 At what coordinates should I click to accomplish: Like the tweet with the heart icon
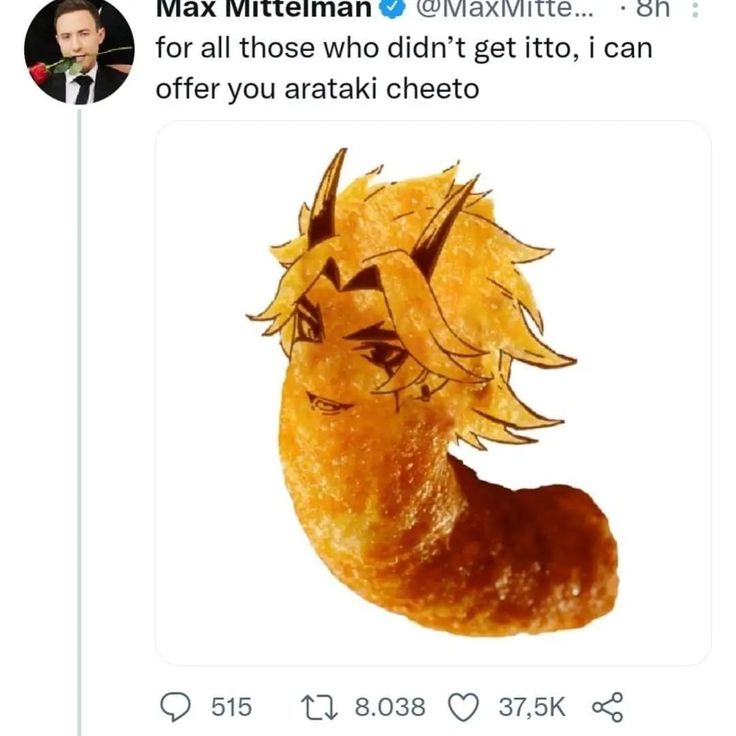[x=463, y=707]
